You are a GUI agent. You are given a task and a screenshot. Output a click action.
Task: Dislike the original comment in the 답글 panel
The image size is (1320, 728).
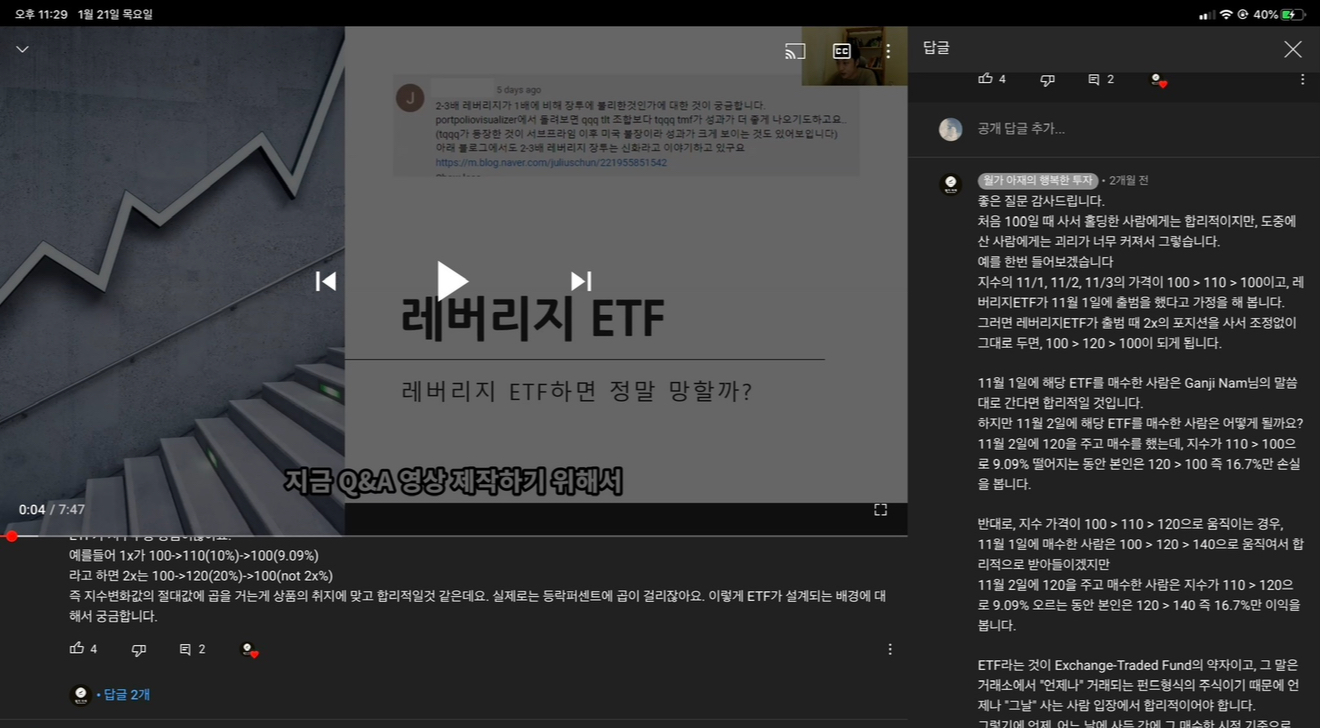click(x=1047, y=79)
